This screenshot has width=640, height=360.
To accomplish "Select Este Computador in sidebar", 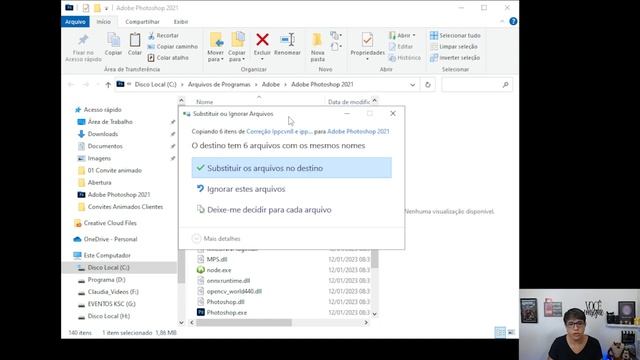I will pos(107,255).
